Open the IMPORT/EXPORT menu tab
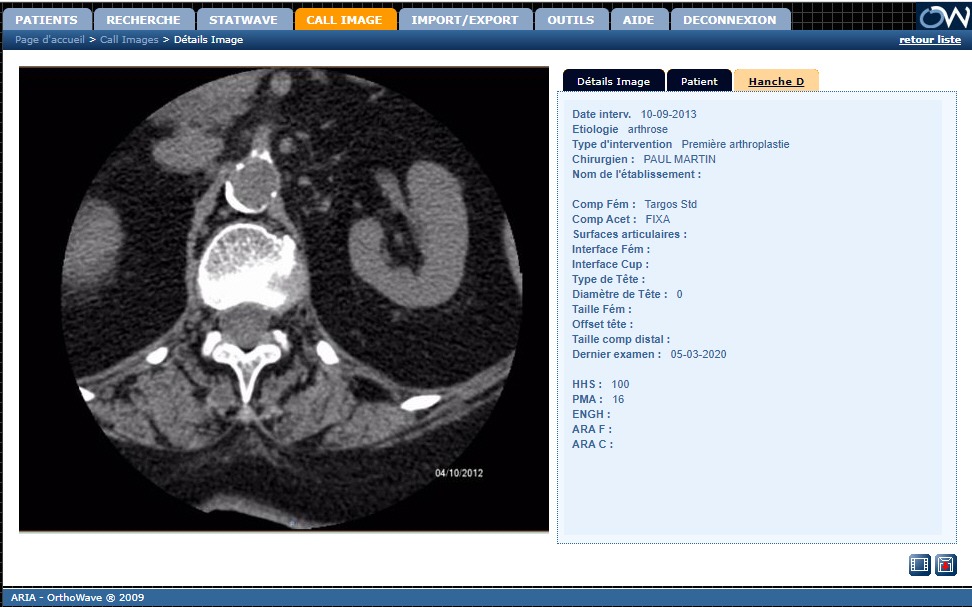The image size is (972, 607). click(465, 20)
